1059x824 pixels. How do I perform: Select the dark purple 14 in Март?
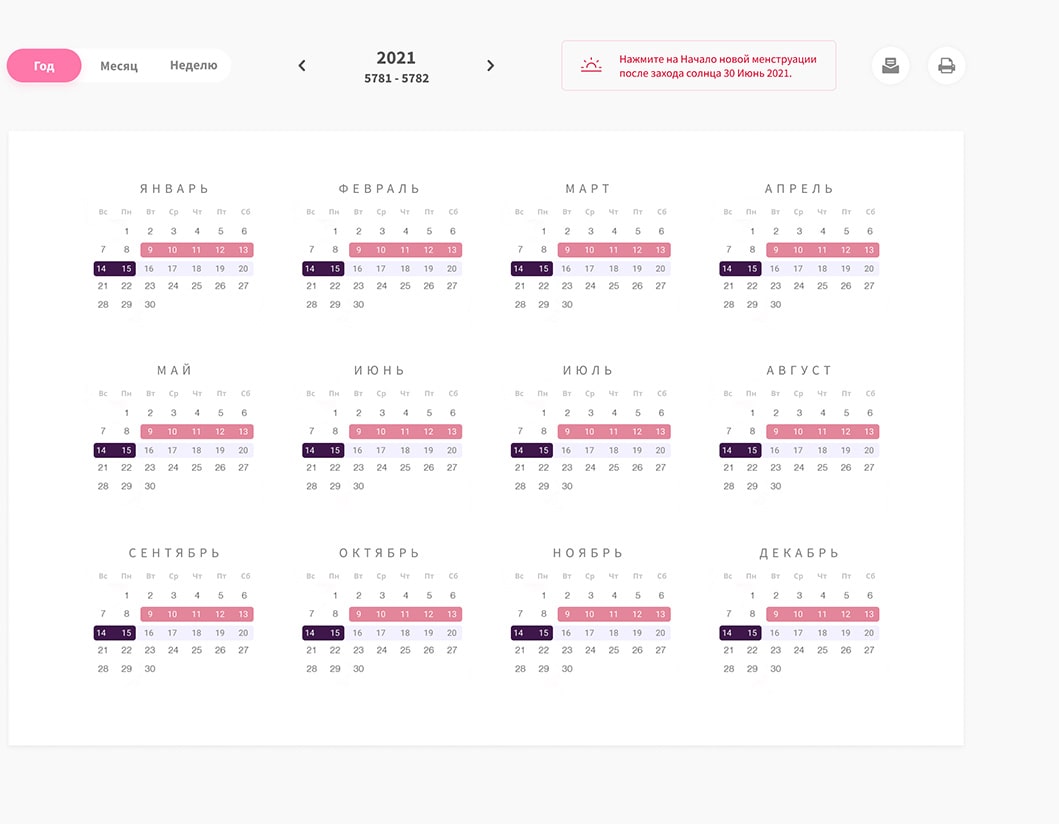[x=520, y=268]
